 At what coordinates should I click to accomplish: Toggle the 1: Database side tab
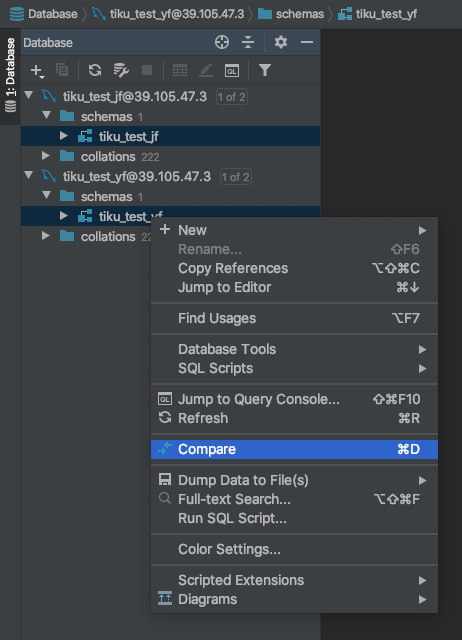point(10,76)
